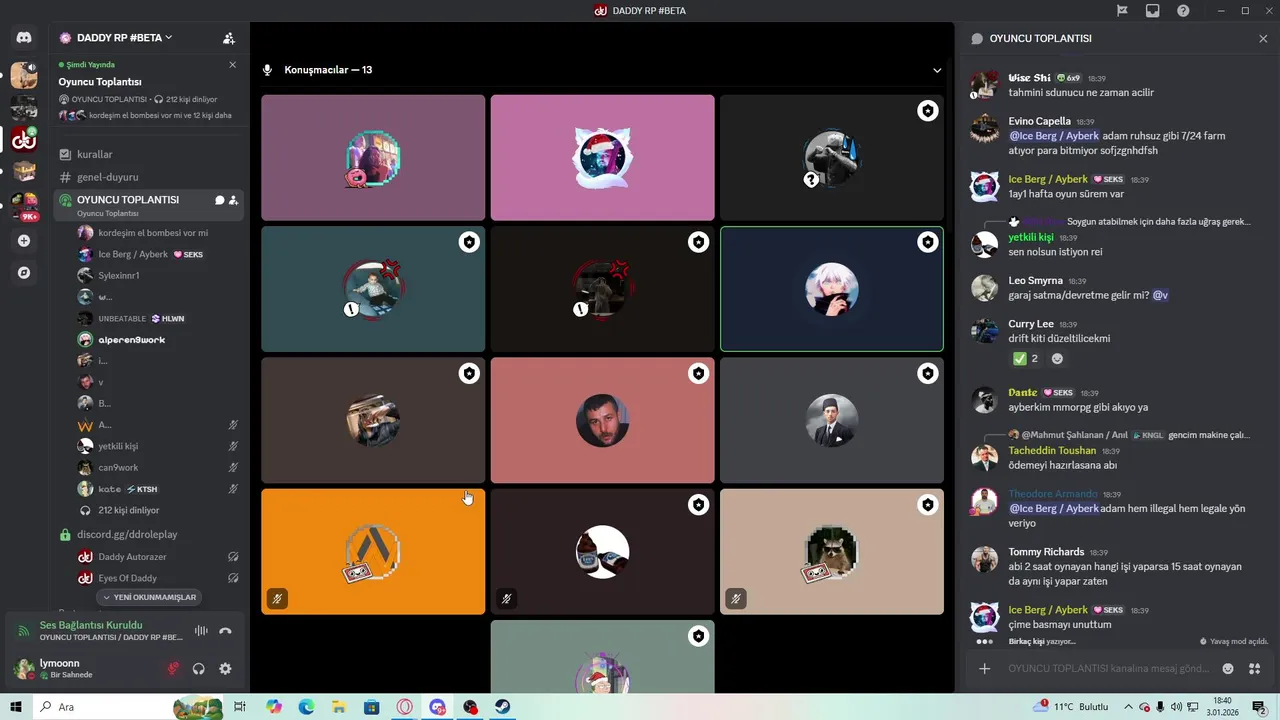This screenshot has height=720, width=1280.
Task: Open Windows notification center icon
Action: tap(1259, 707)
